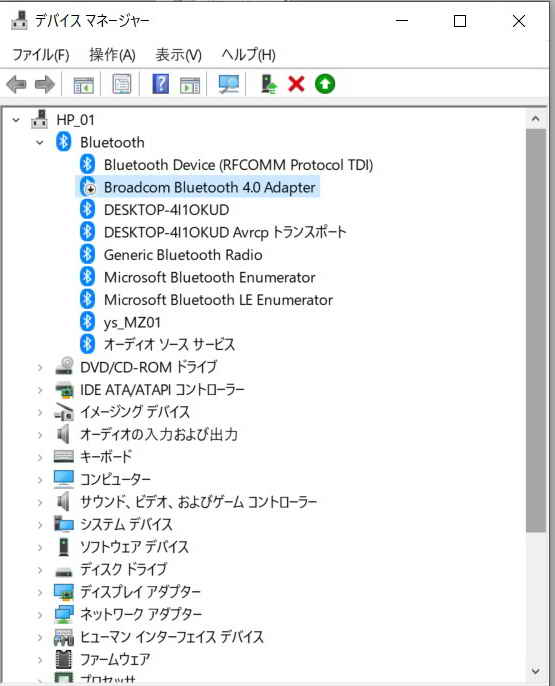Click the DVD/CD-ROM drive icon

pyautogui.click(x=64, y=366)
